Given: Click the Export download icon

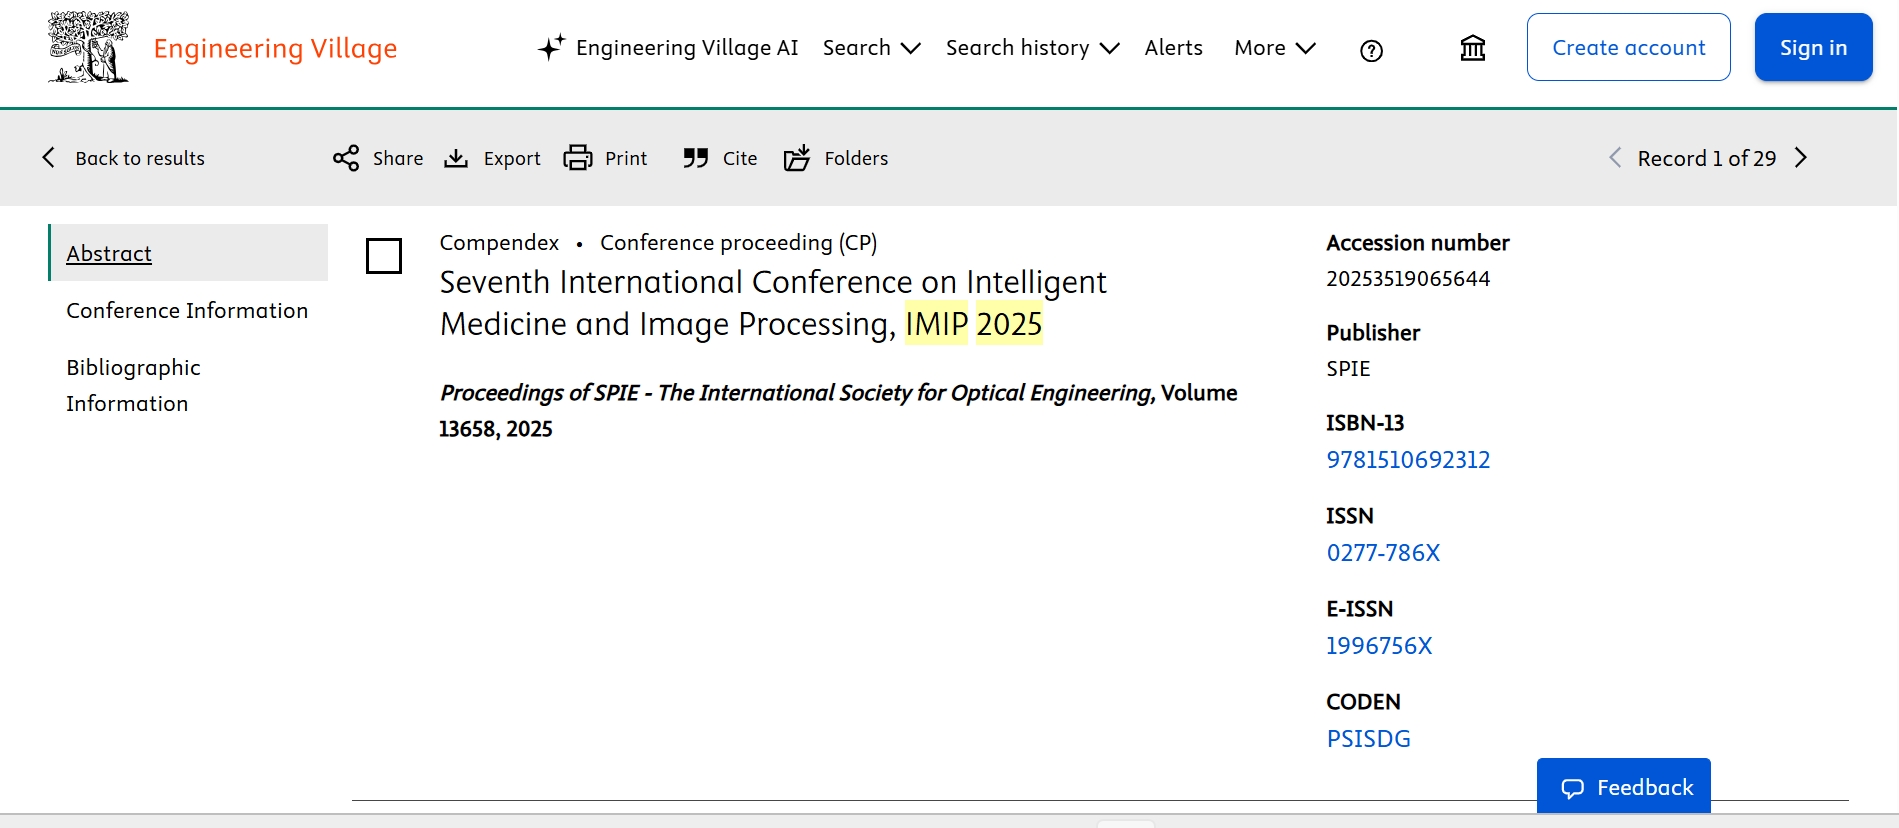Looking at the screenshot, I should click(x=456, y=158).
